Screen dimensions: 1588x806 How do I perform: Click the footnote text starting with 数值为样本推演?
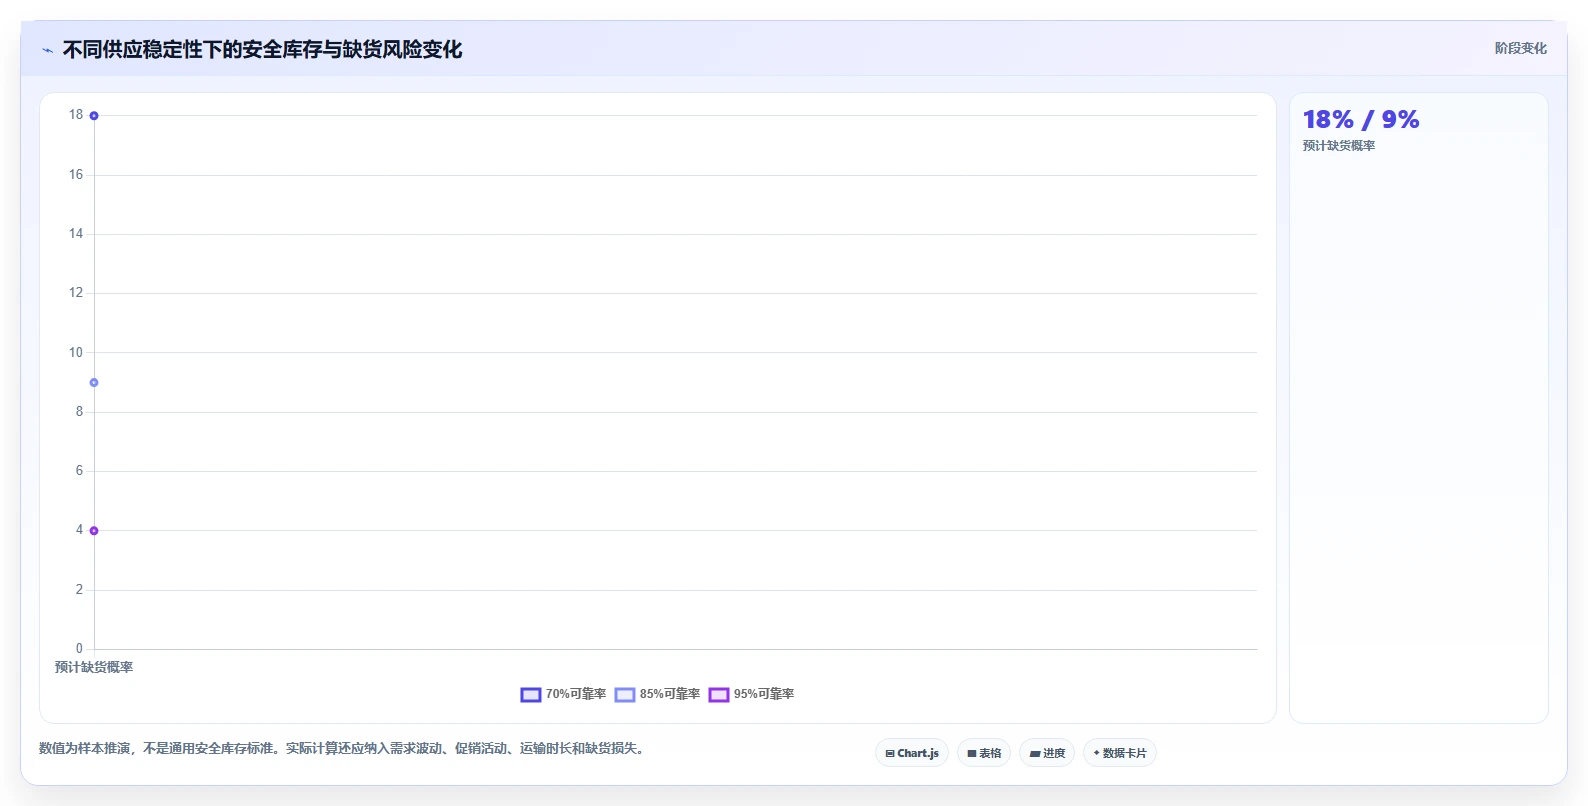(x=344, y=748)
